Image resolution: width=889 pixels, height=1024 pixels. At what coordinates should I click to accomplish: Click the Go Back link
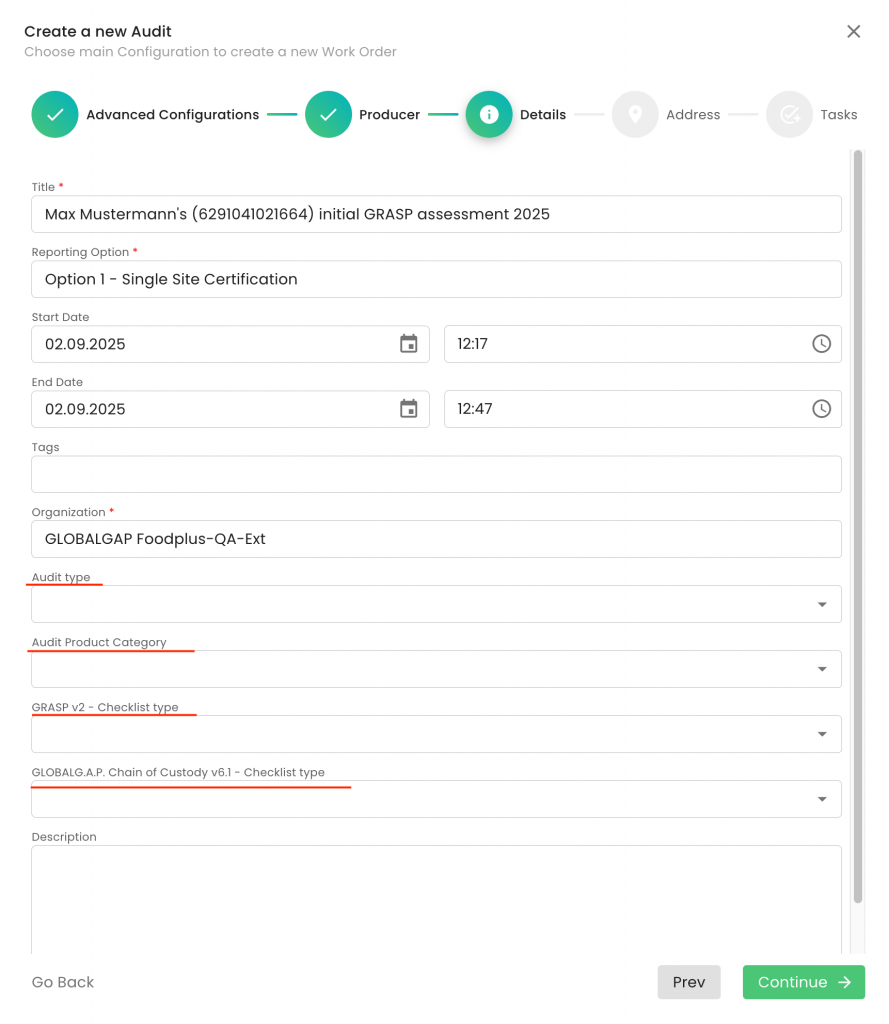(63, 982)
